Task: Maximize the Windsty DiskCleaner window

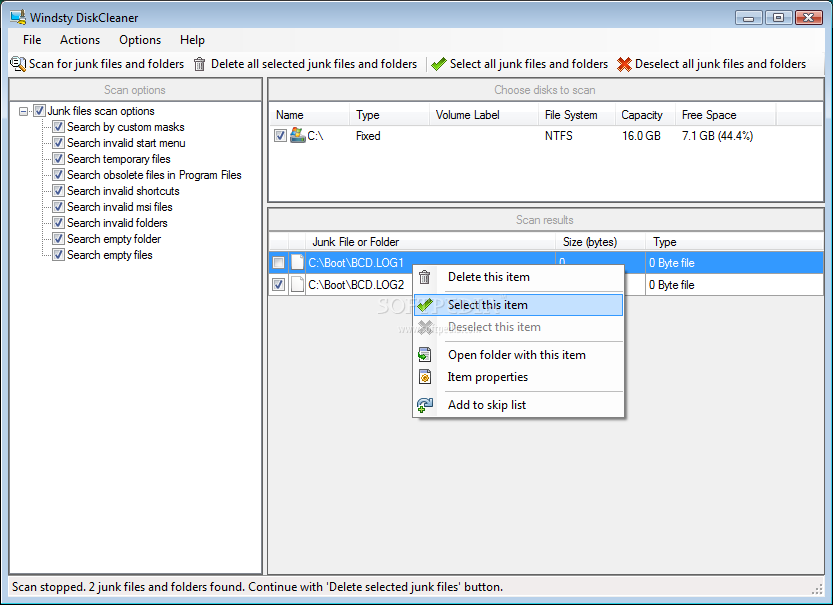Action: pos(778,18)
